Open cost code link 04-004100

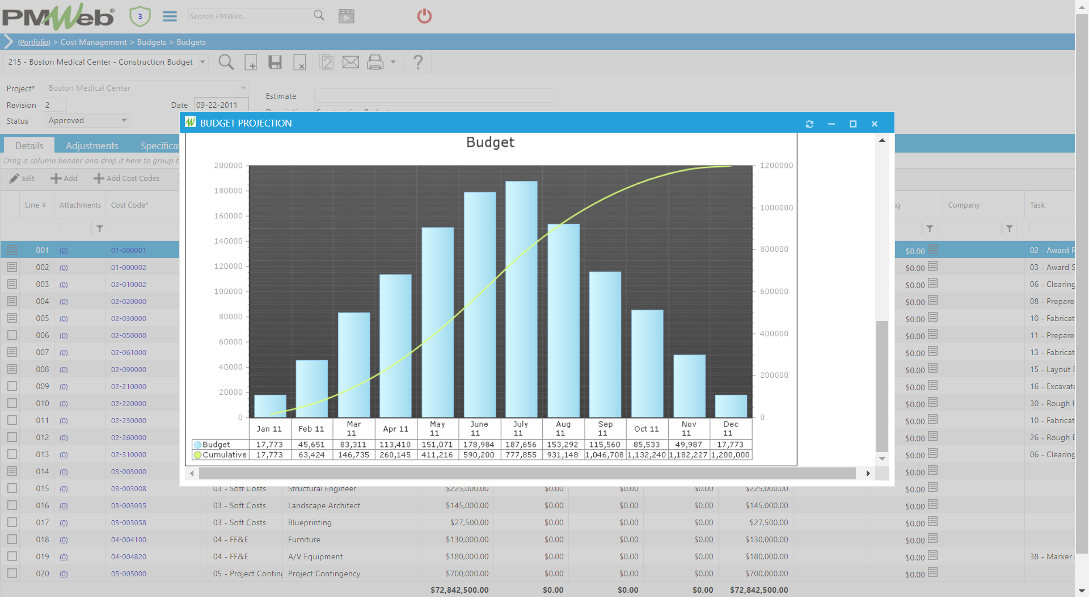click(x=128, y=539)
